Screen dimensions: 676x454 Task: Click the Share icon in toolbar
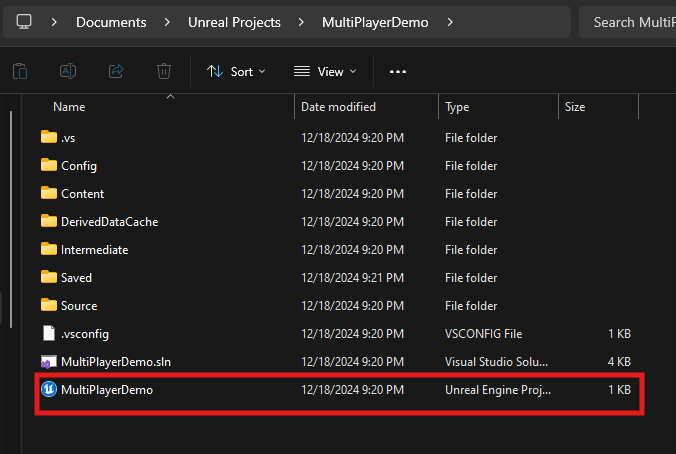coord(116,71)
